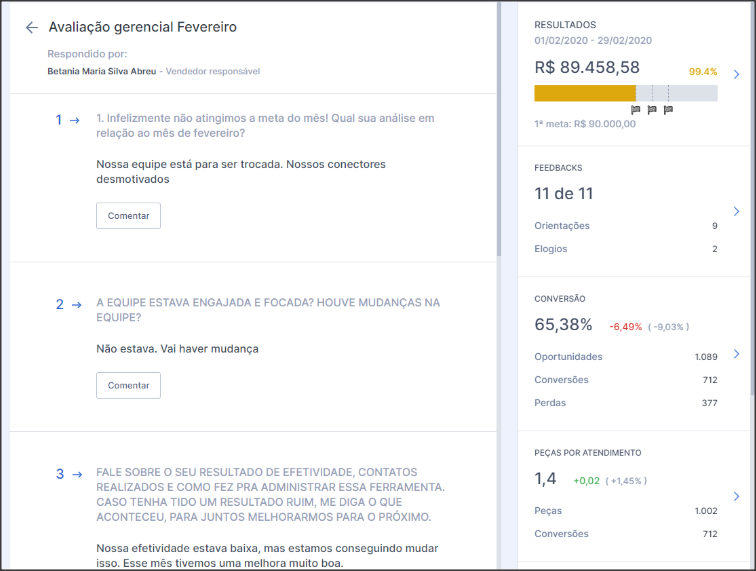Viewport: 756px width, 571px height.
Task: Expand the Resultados card chevron
Action: (736, 74)
